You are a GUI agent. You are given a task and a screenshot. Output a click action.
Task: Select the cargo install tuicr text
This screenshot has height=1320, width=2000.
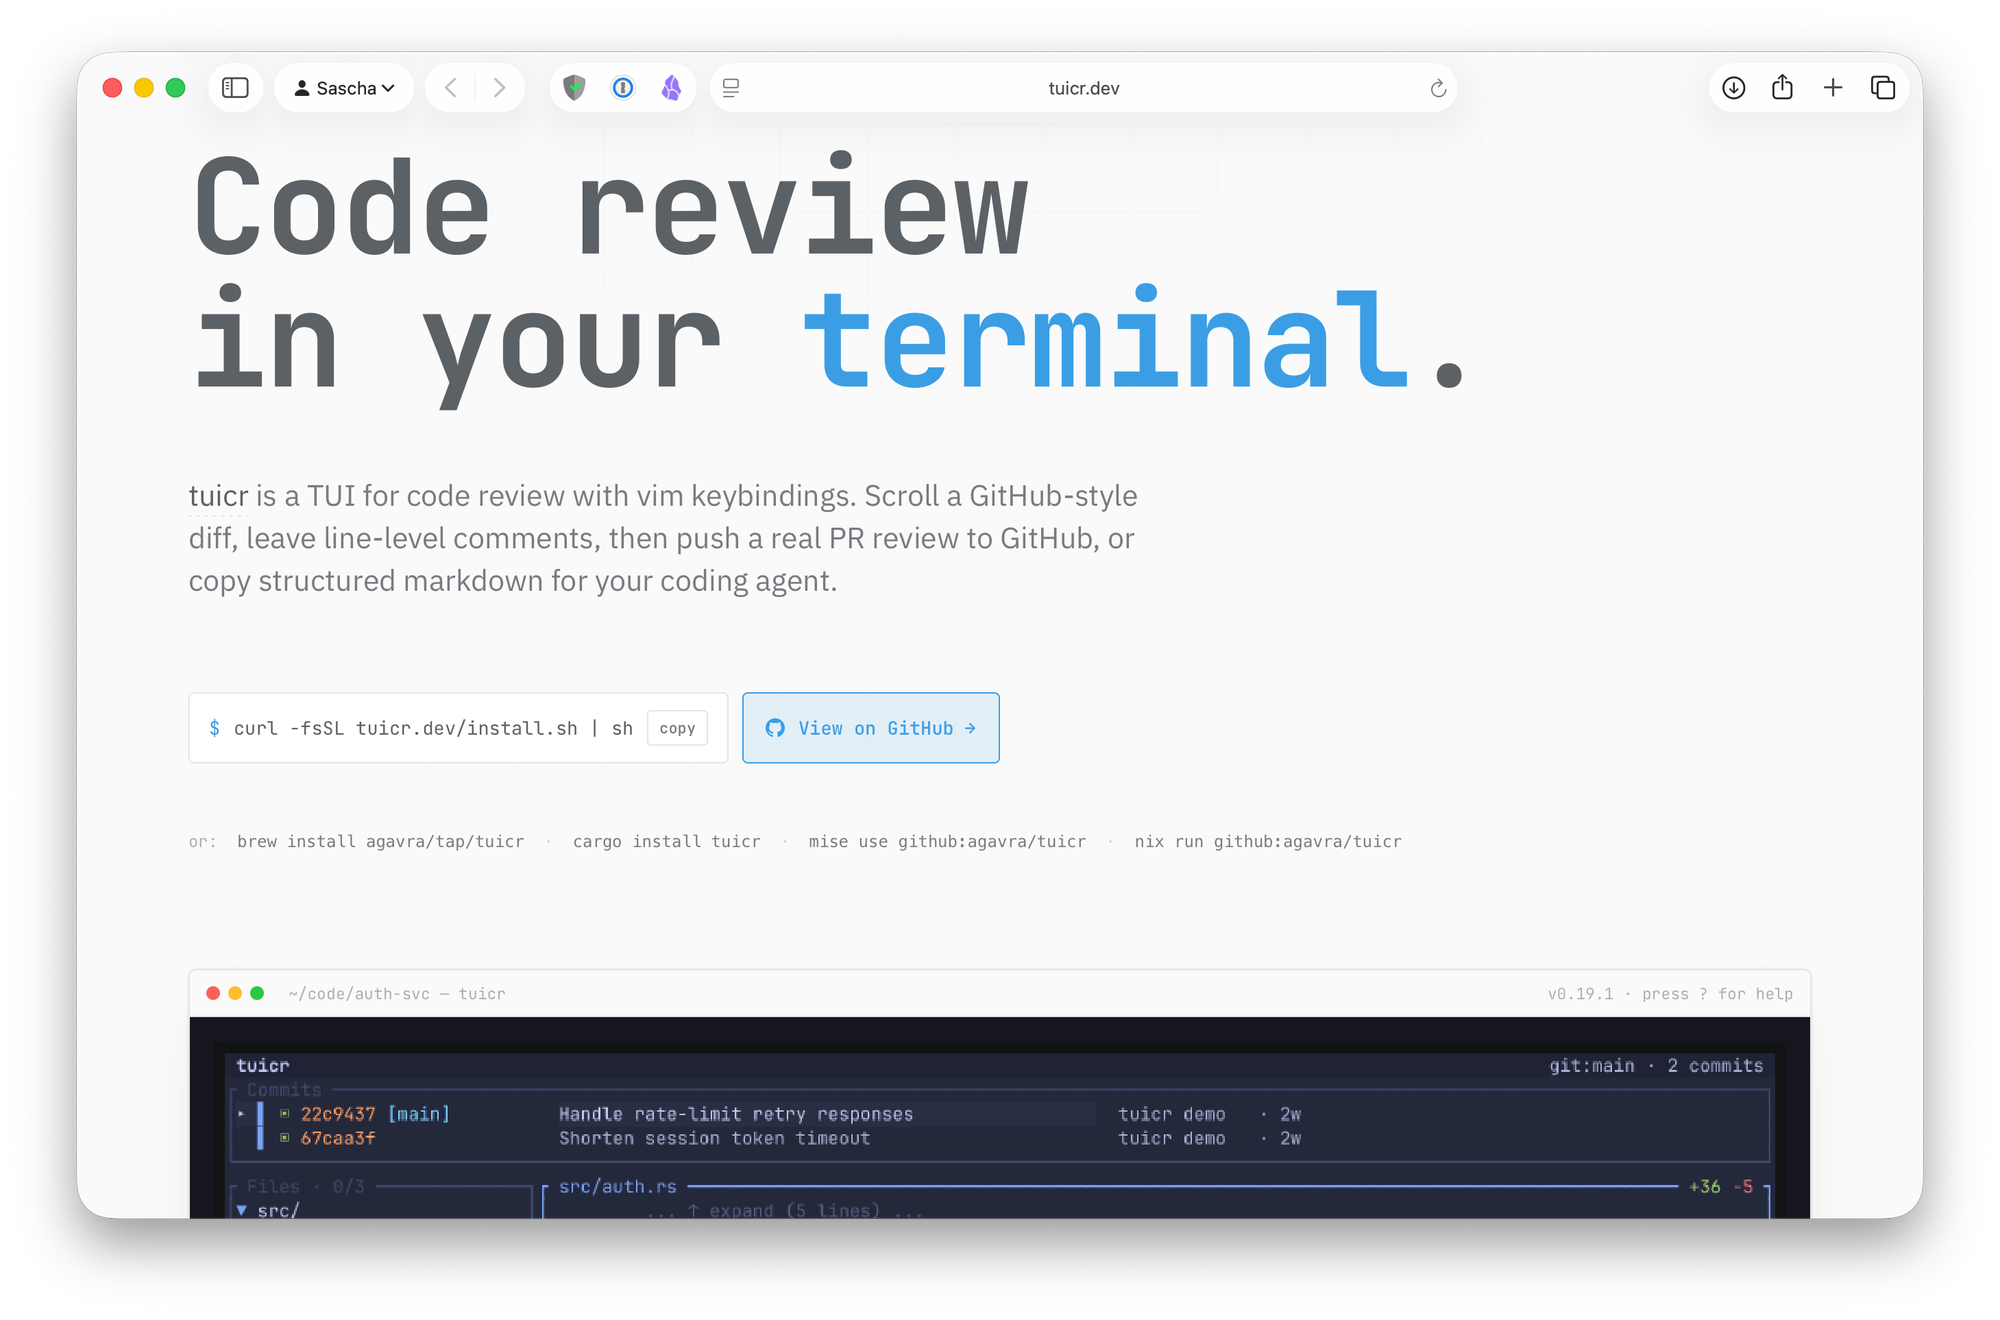click(666, 842)
